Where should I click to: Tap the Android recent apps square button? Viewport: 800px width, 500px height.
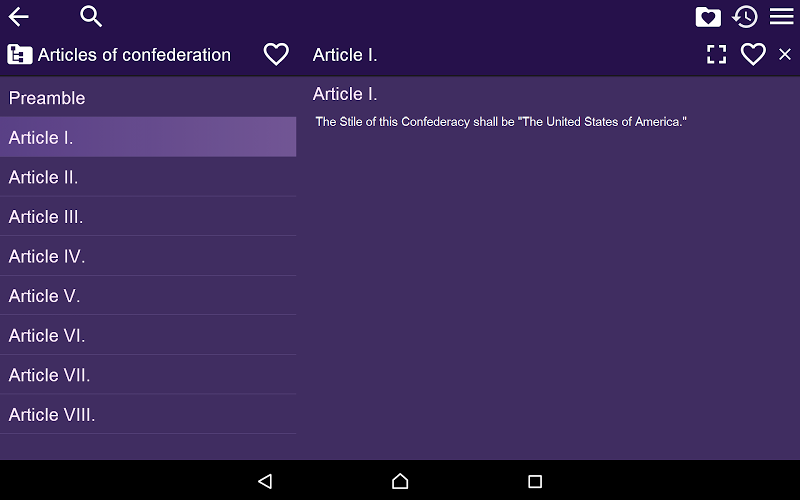pyautogui.click(x=535, y=481)
